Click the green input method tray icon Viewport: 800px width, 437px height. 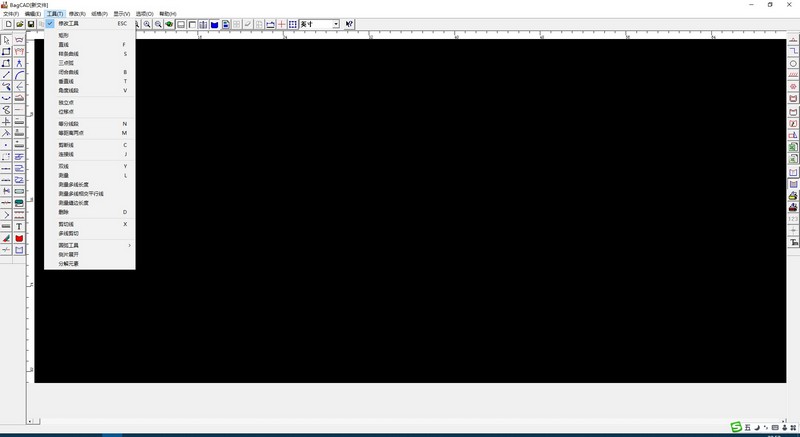pos(735,428)
